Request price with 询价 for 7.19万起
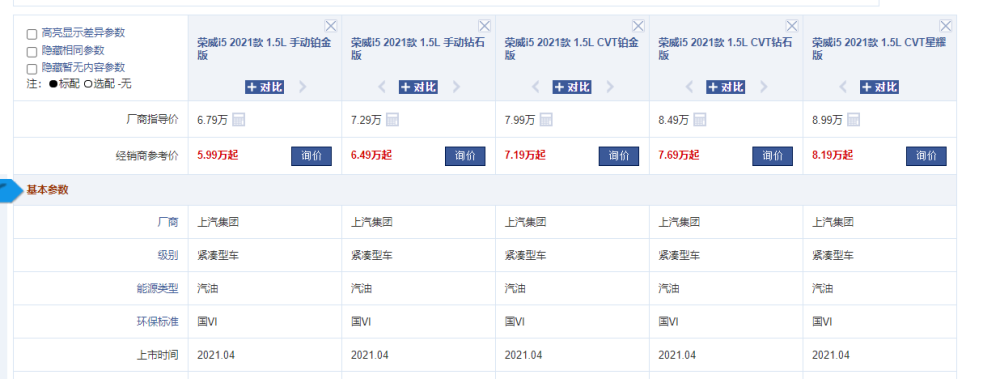This screenshot has width=1000, height=379. pyautogui.click(x=619, y=156)
